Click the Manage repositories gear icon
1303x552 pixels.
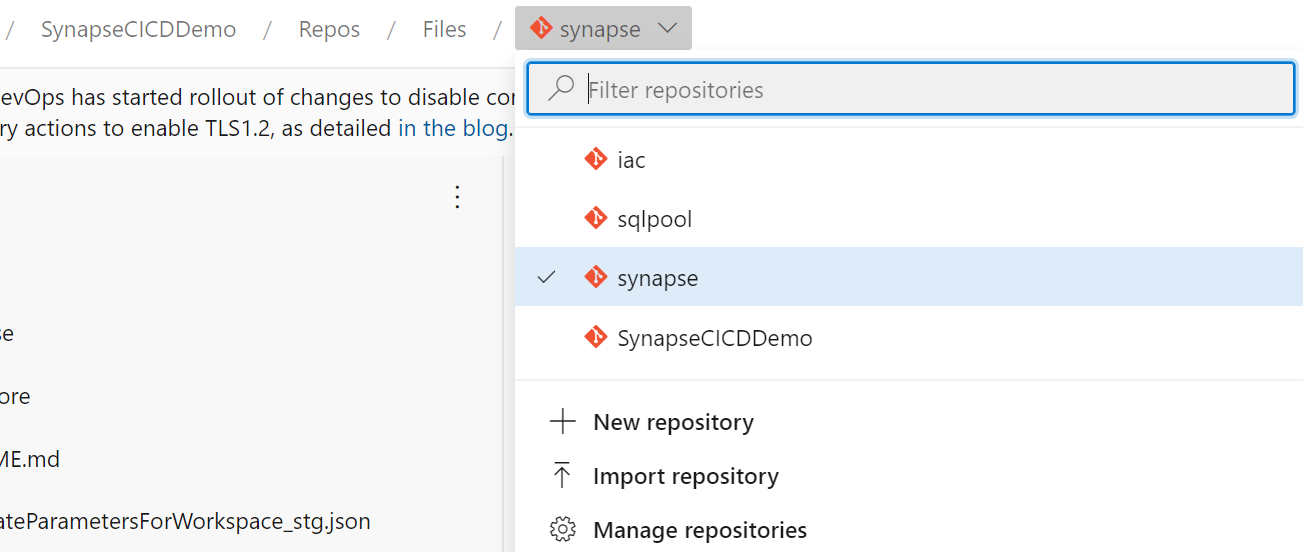click(x=563, y=529)
